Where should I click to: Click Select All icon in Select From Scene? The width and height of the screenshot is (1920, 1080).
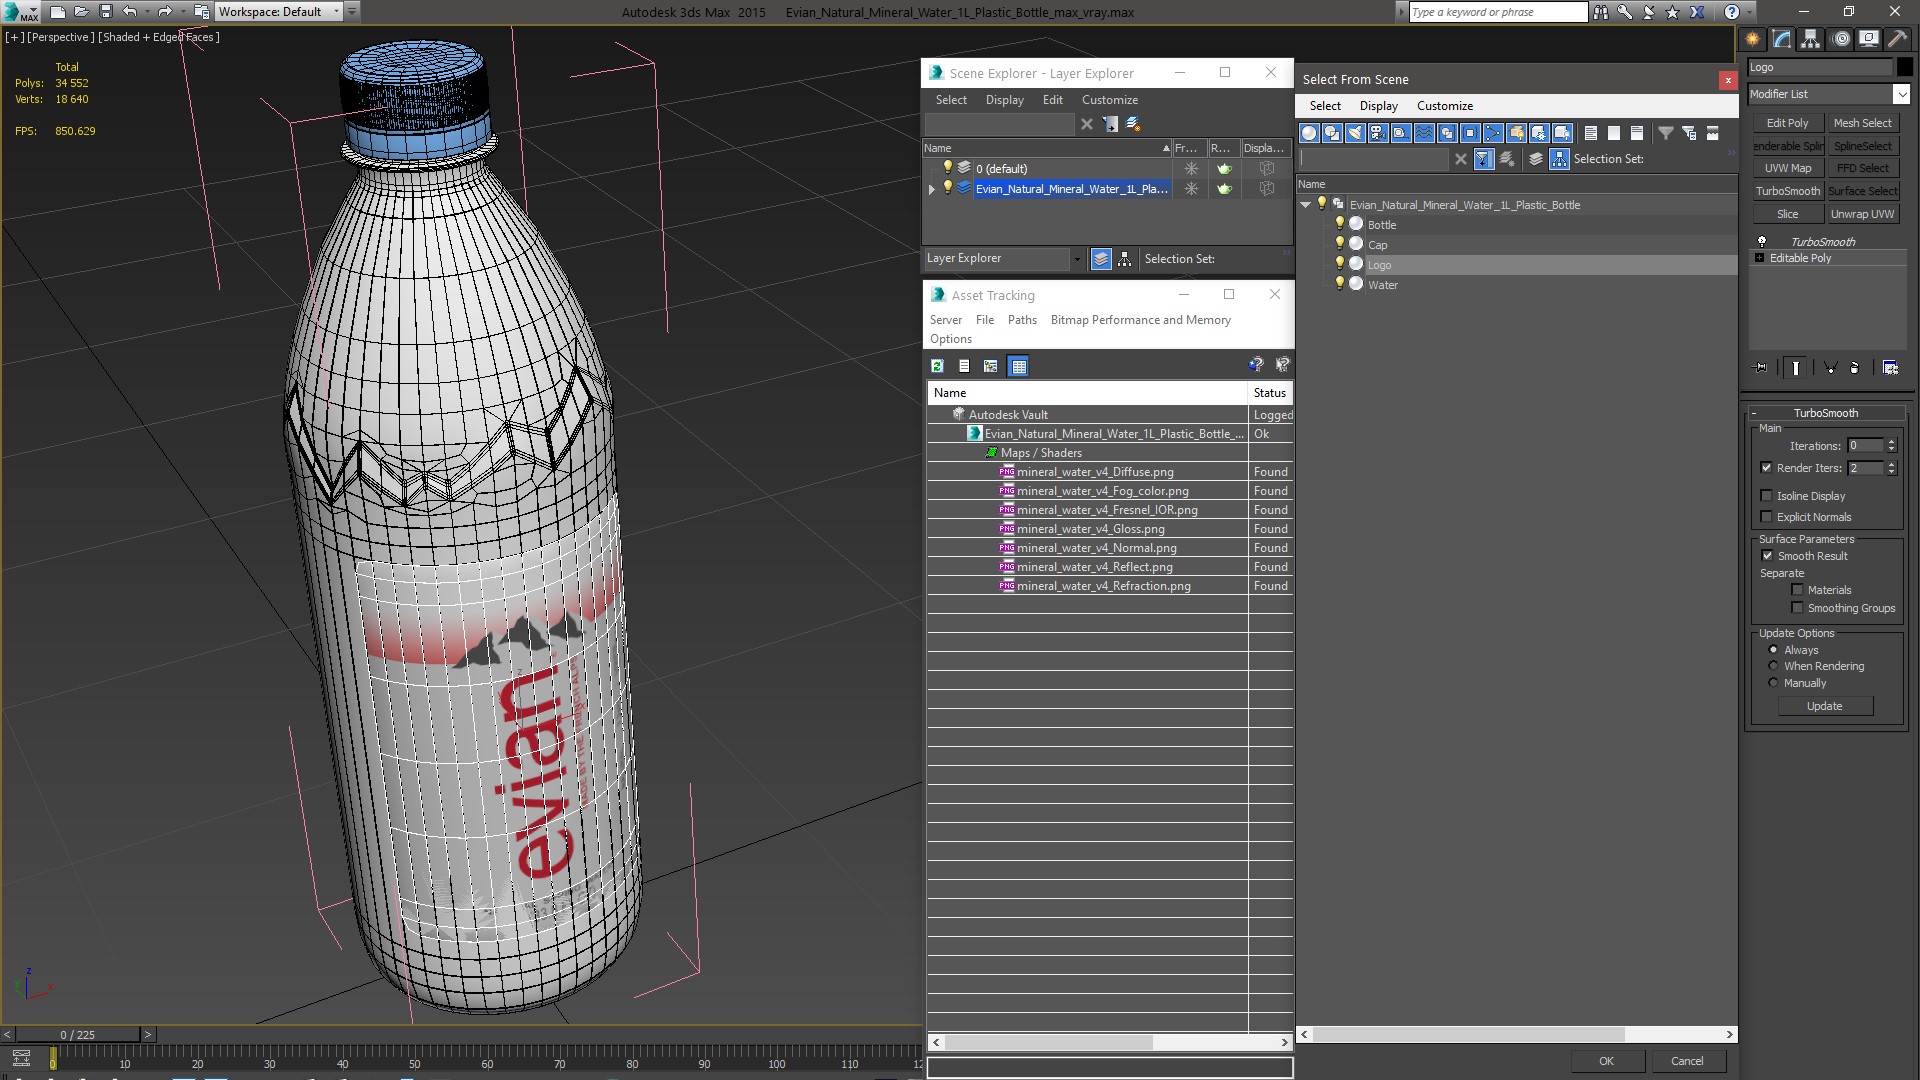click(1591, 133)
